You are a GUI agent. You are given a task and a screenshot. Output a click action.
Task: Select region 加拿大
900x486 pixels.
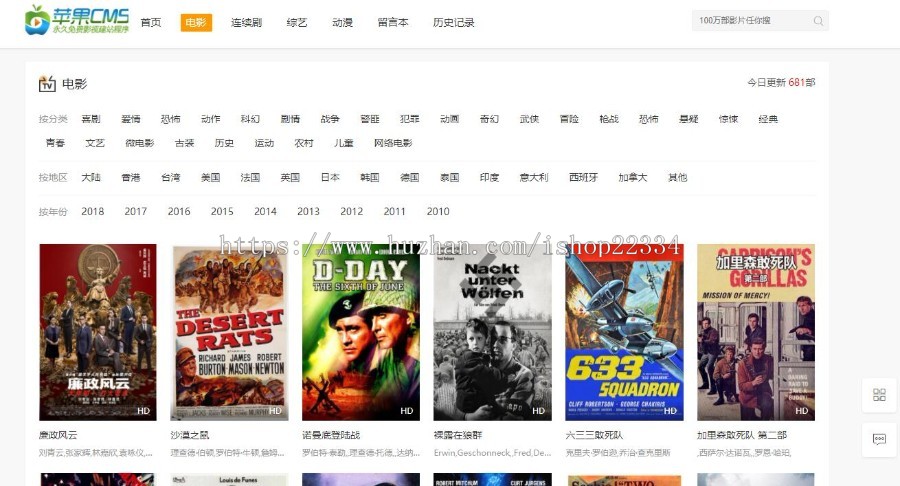tap(633, 177)
